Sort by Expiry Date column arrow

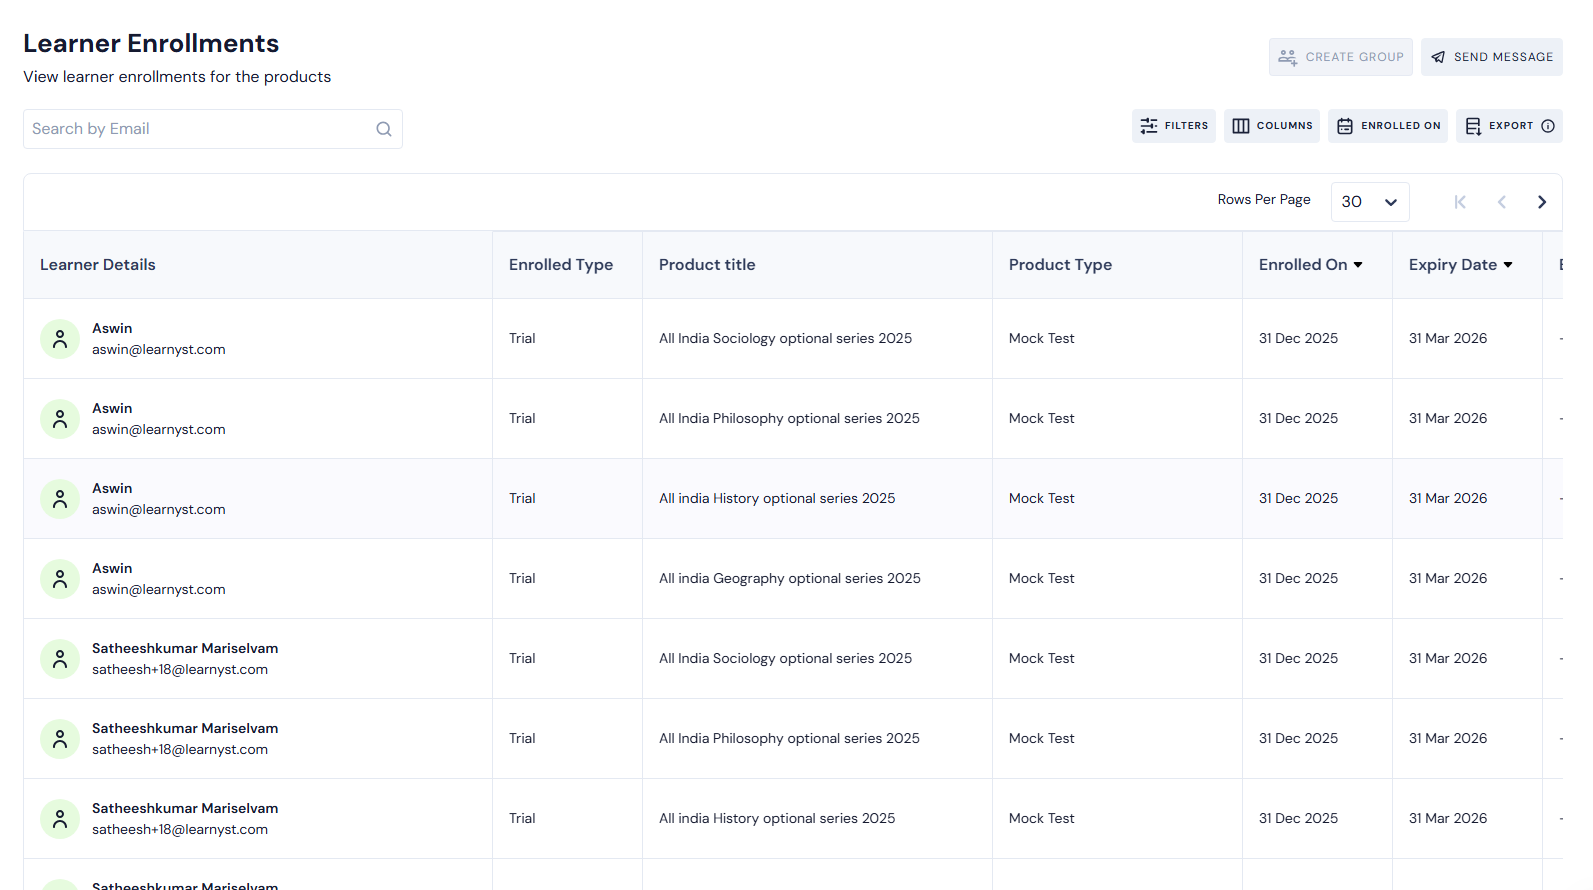point(1508,265)
